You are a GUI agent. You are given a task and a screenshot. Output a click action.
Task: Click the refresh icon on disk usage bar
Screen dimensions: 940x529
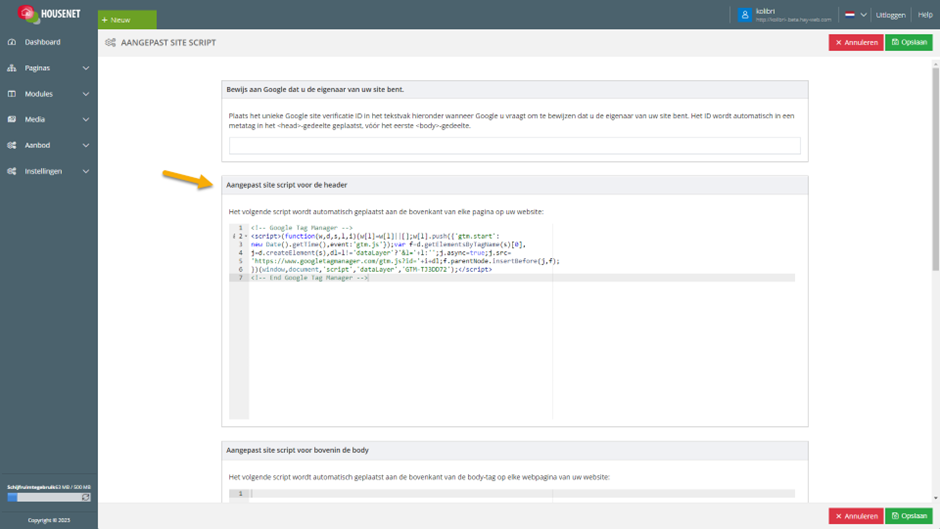86,497
